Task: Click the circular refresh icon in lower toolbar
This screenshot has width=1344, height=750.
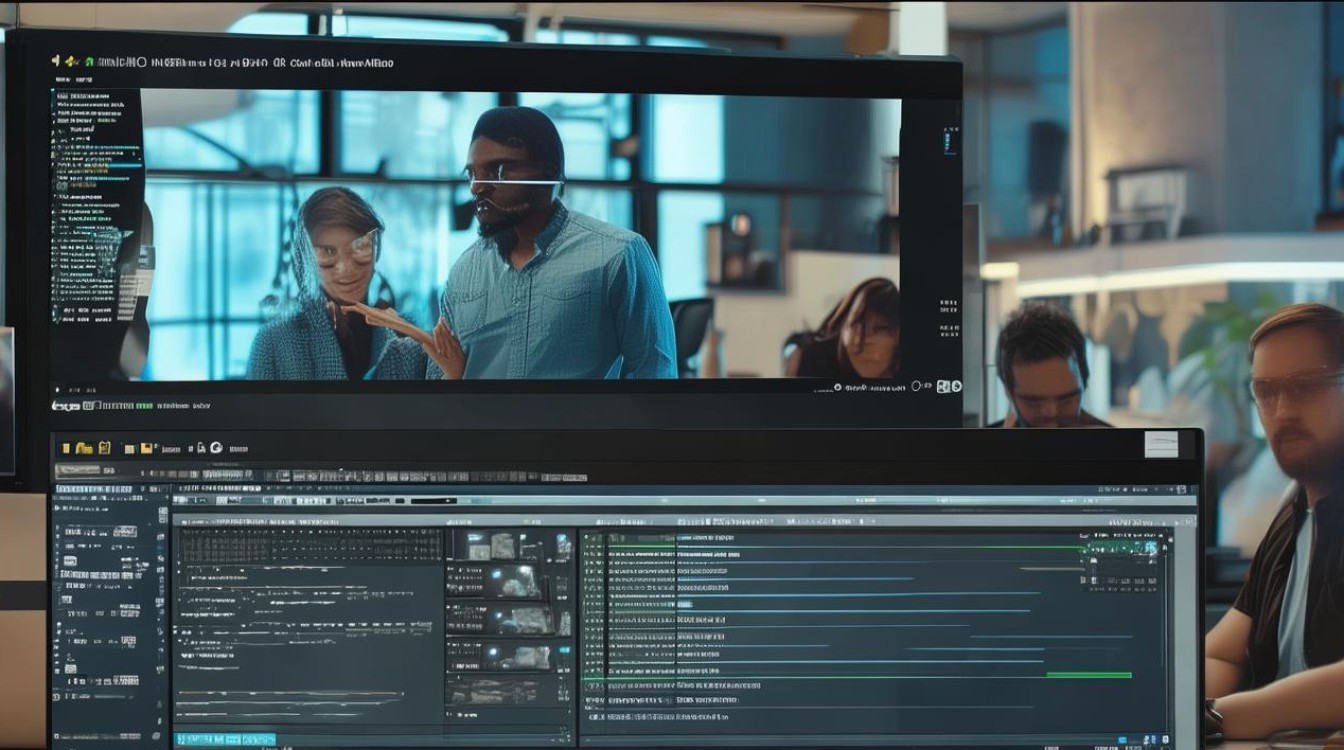Action: [x=216, y=448]
